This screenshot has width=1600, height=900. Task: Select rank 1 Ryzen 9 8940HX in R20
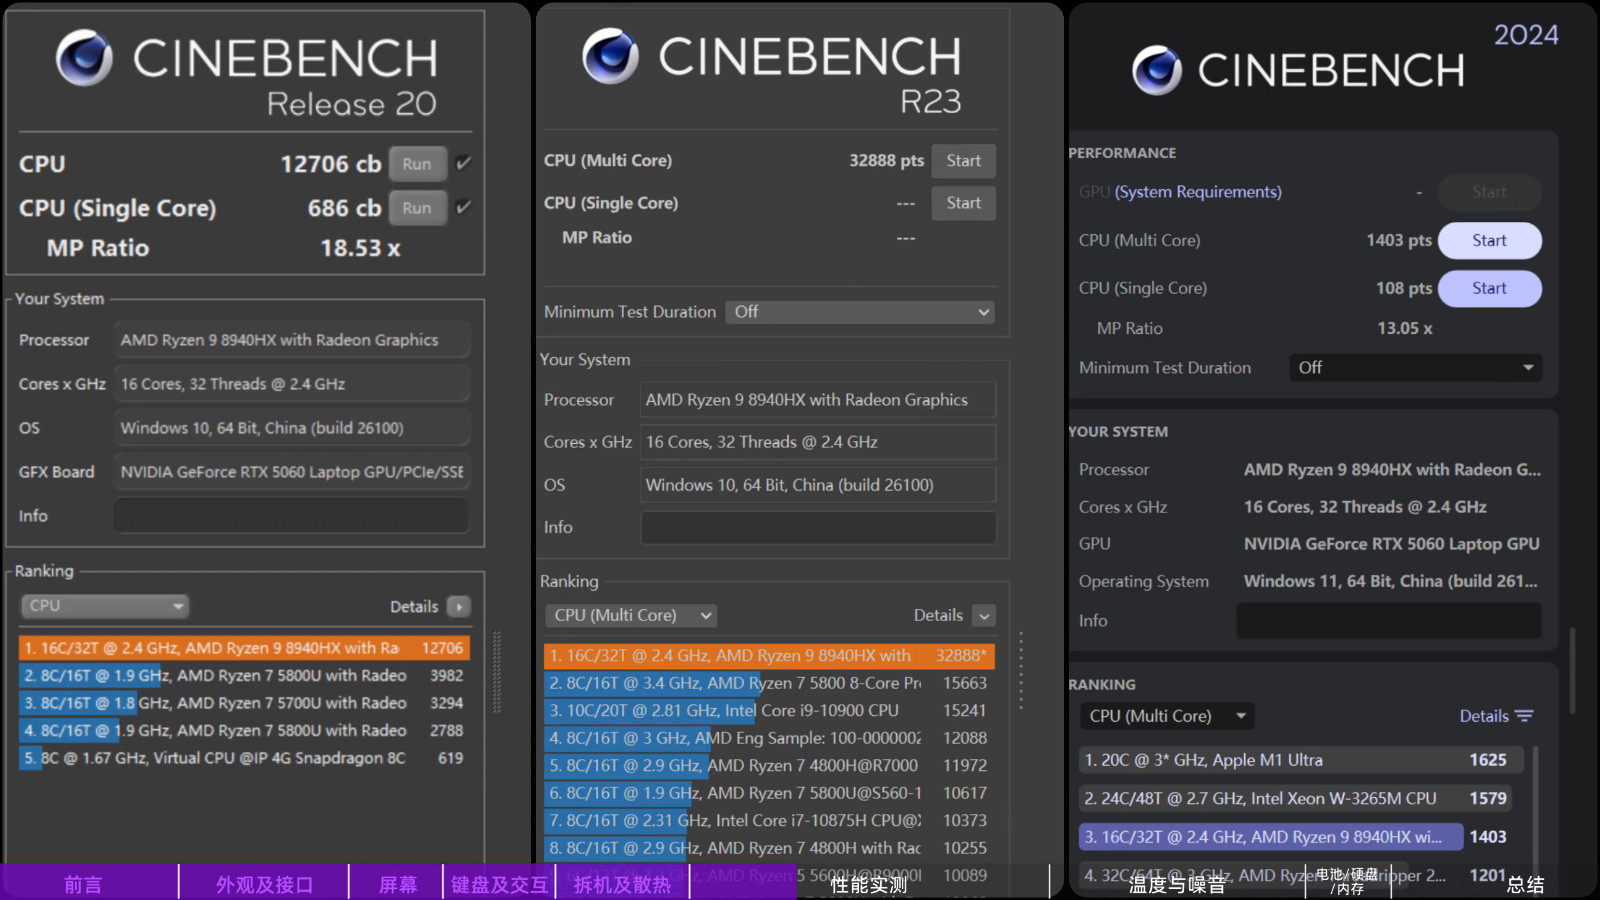pos(244,648)
